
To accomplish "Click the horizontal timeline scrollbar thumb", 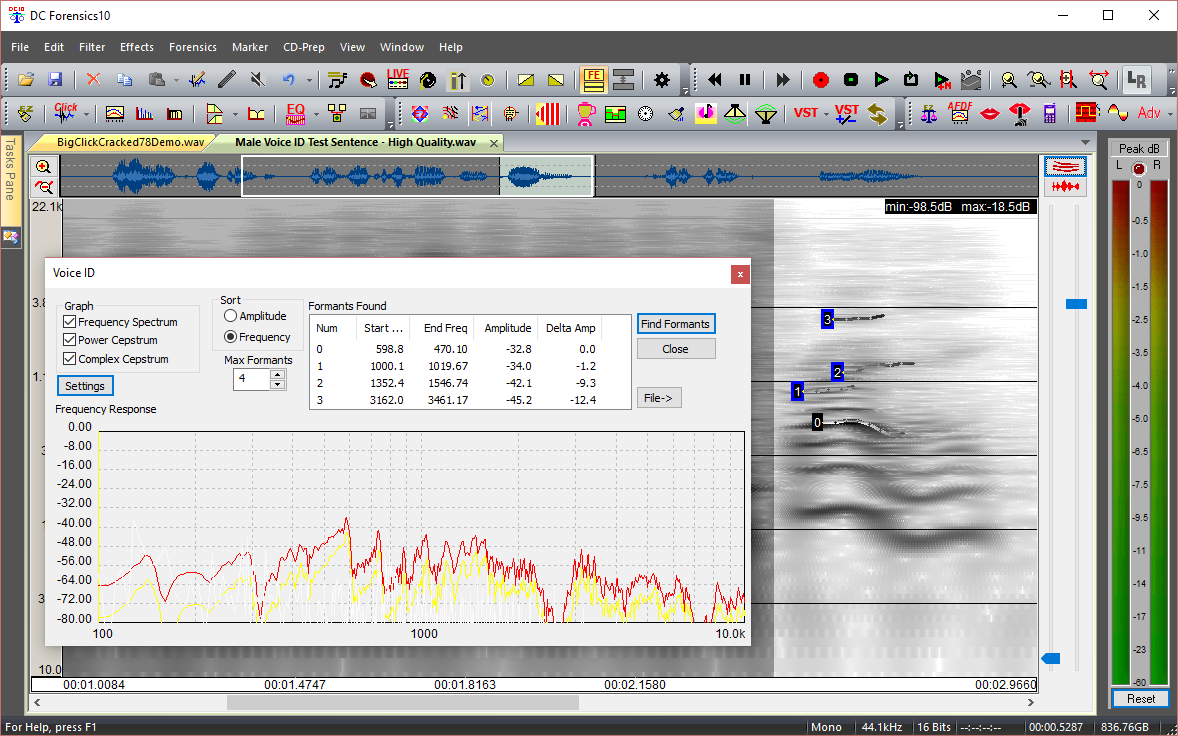I will tap(403, 703).
